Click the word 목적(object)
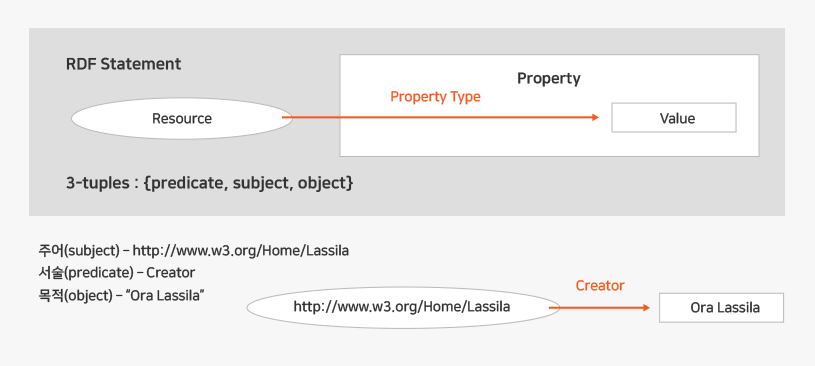Image resolution: width=815 pixels, height=366 pixels. click(75, 295)
